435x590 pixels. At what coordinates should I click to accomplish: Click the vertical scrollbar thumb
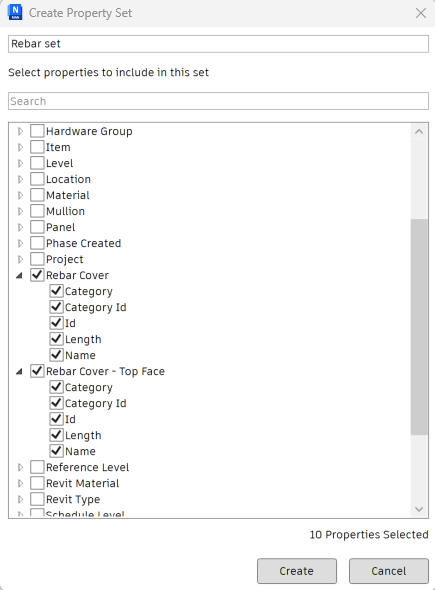click(x=419, y=327)
